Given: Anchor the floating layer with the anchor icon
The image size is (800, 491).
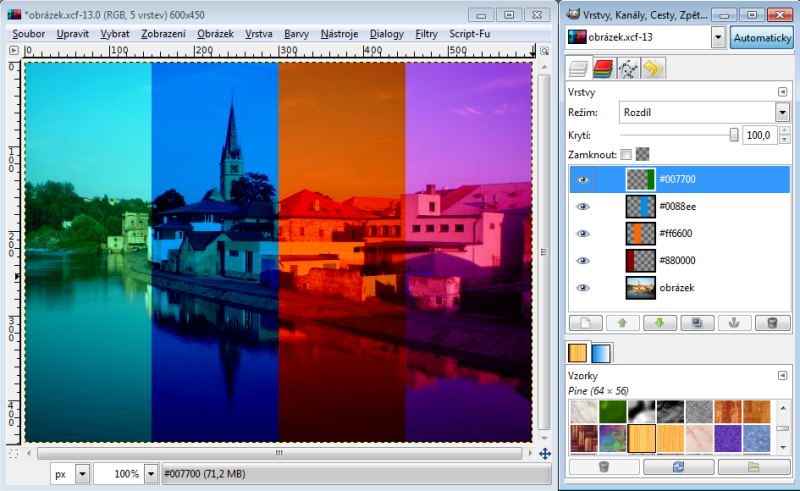Looking at the screenshot, I should (x=733, y=323).
